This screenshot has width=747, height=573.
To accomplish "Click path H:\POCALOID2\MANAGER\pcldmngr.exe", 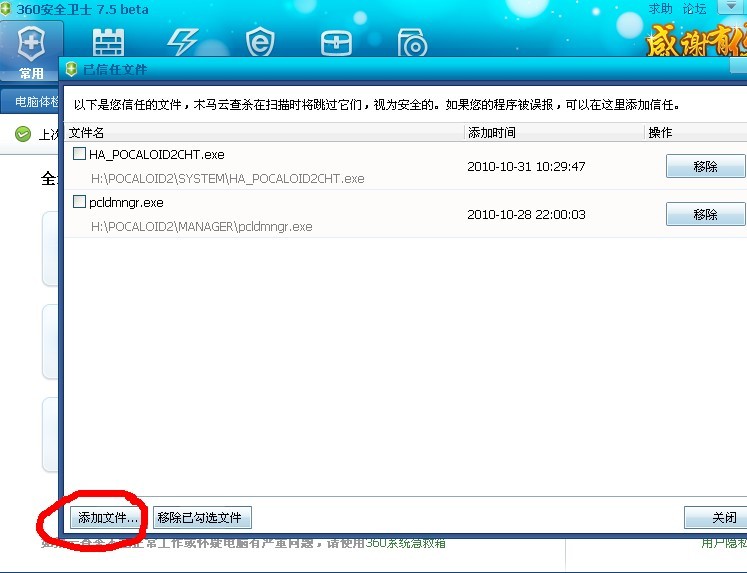I will pyautogui.click(x=202, y=227).
